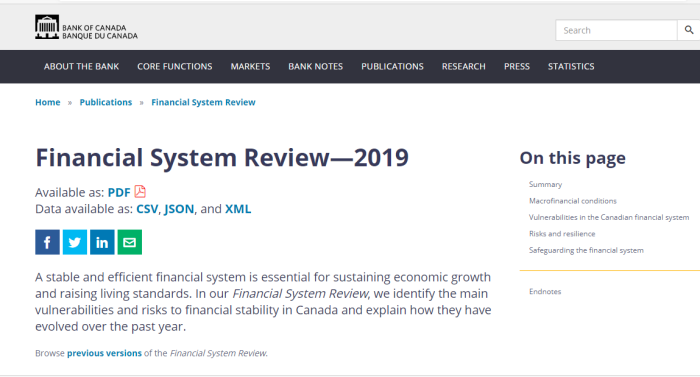
Task: Jump to Summary section
Action: tap(546, 184)
